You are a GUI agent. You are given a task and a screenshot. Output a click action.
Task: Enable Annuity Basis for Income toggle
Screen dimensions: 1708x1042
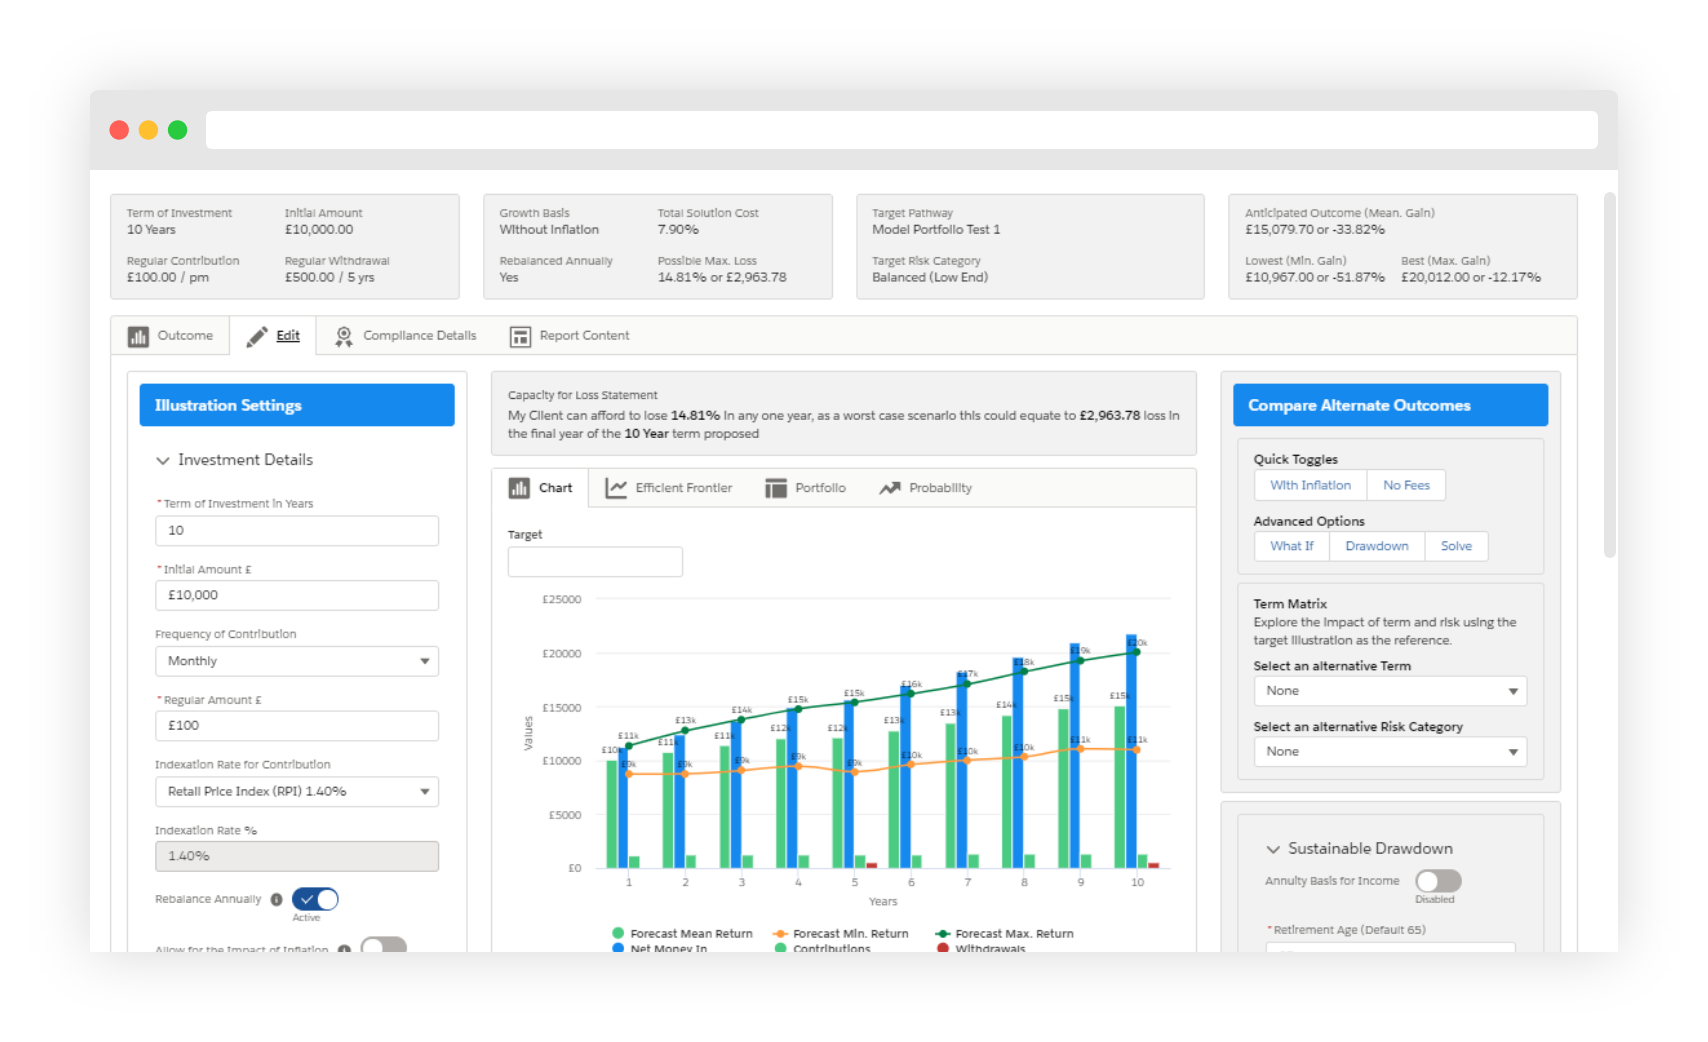(x=1438, y=881)
